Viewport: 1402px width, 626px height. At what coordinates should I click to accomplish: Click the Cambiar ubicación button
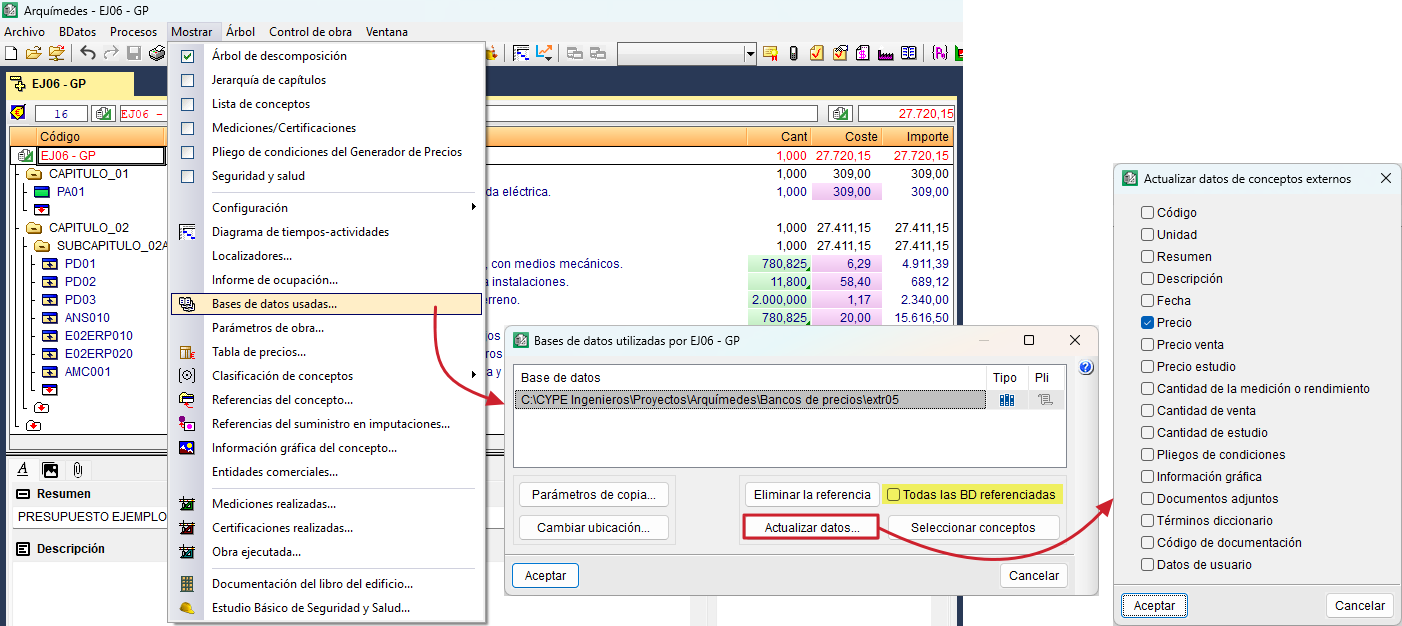(x=594, y=527)
